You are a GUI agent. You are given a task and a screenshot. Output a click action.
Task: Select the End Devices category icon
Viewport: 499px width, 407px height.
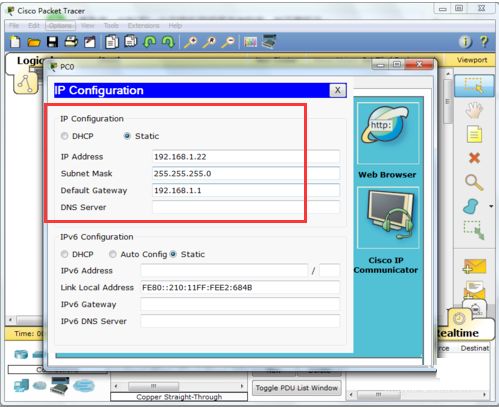click(x=21, y=386)
